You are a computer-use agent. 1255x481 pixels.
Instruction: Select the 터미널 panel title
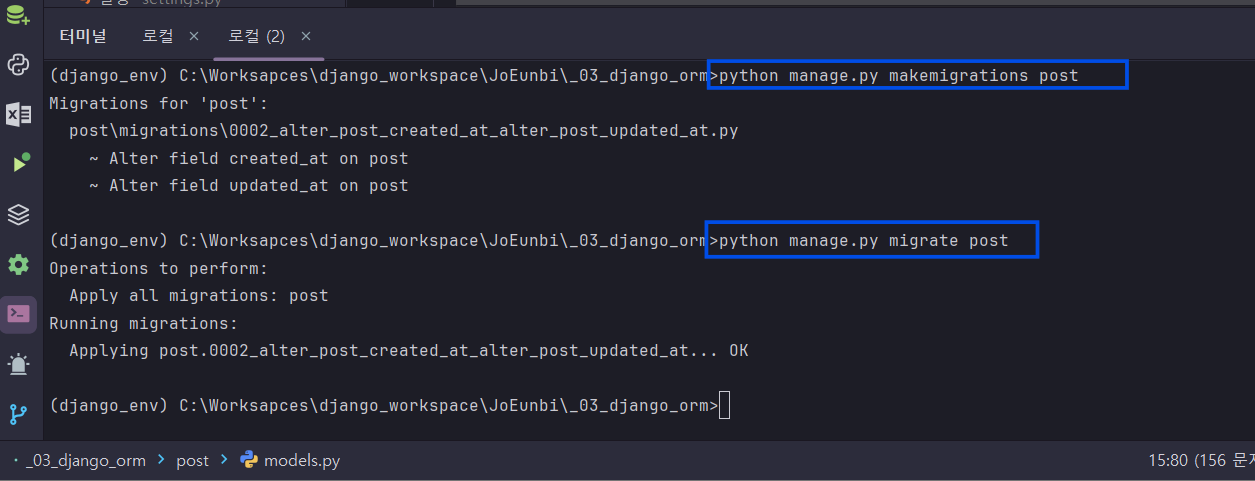click(x=82, y=36)
